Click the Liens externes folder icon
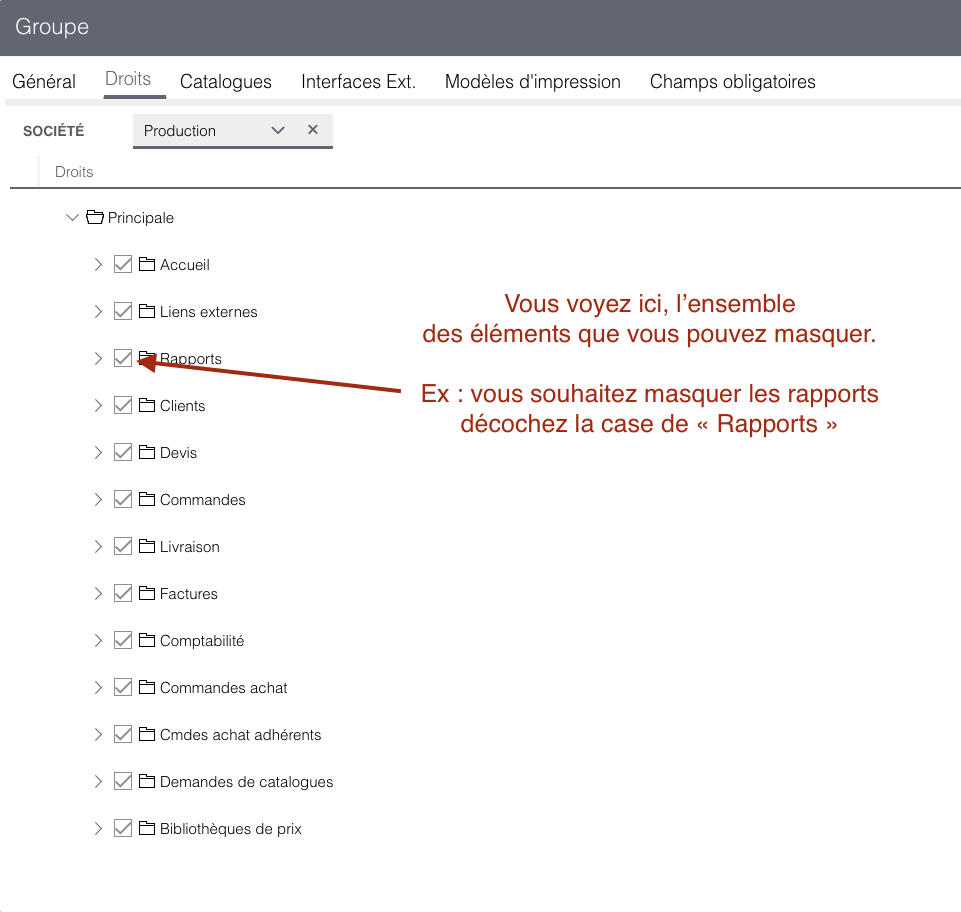Viewport: 961px width, 912px height. tap(146, 311)
